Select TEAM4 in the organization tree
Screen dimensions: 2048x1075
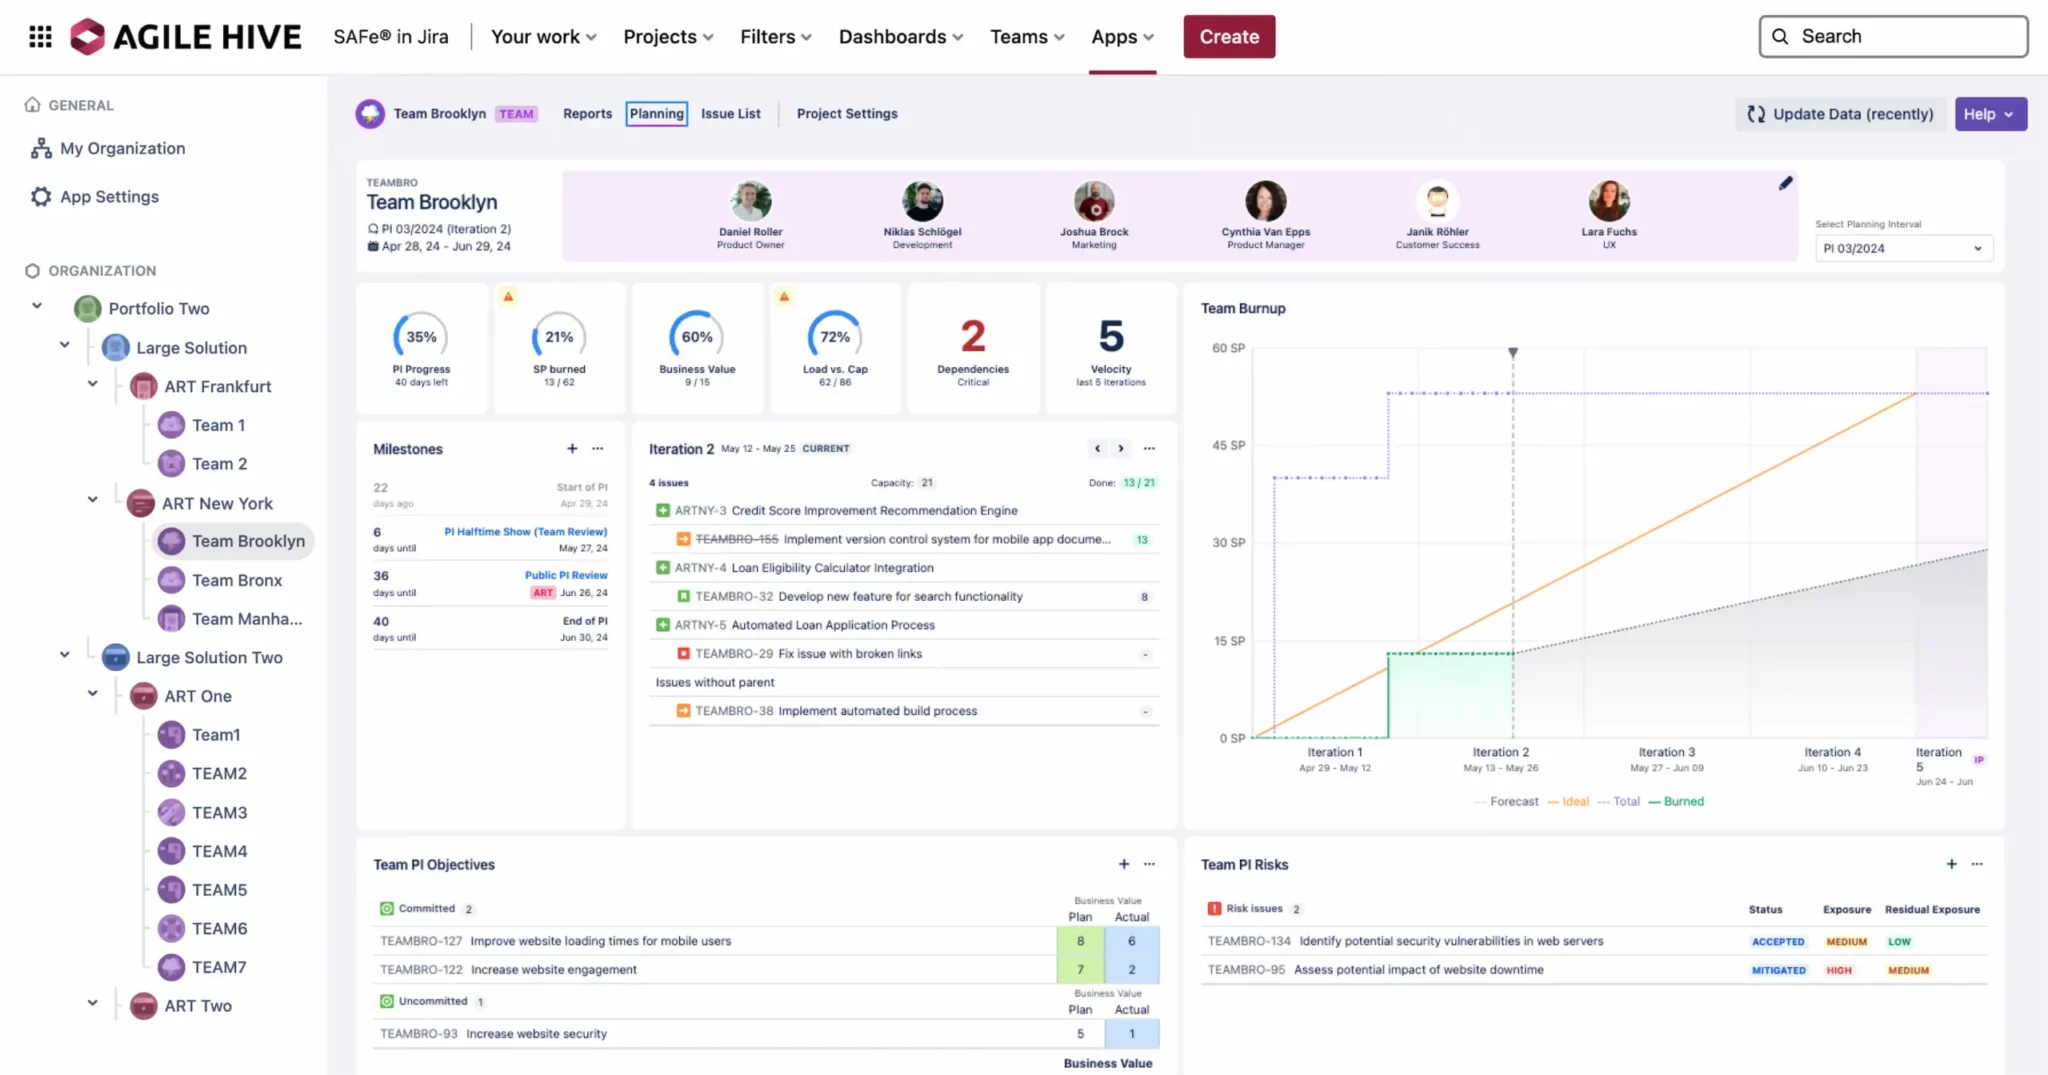[x=219, y=852]
